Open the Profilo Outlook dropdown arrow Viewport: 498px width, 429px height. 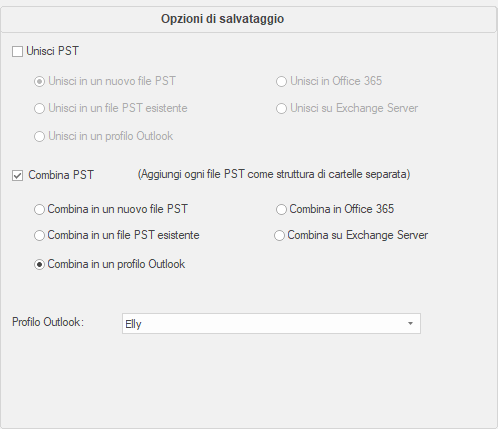tap(410, 323)
